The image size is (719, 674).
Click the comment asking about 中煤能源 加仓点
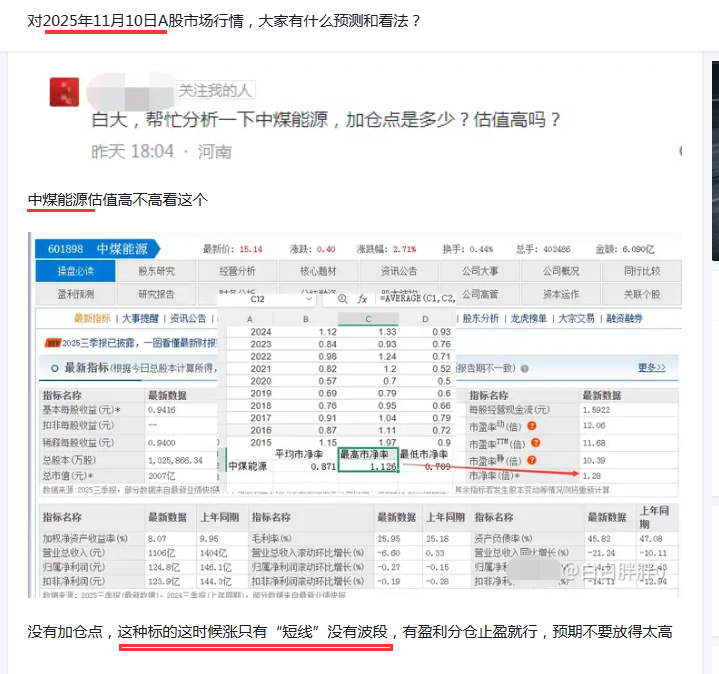325,120
